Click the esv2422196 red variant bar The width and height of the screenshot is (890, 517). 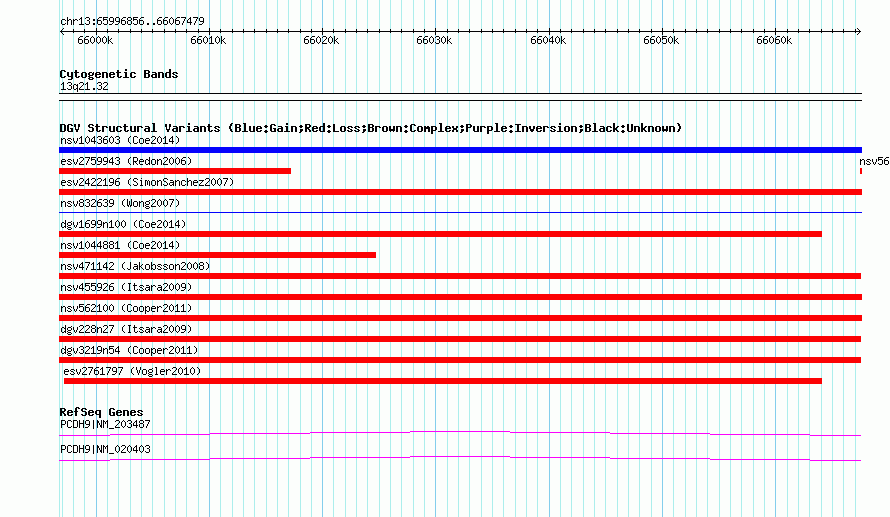pyautogui.click(x=460, y=192)
